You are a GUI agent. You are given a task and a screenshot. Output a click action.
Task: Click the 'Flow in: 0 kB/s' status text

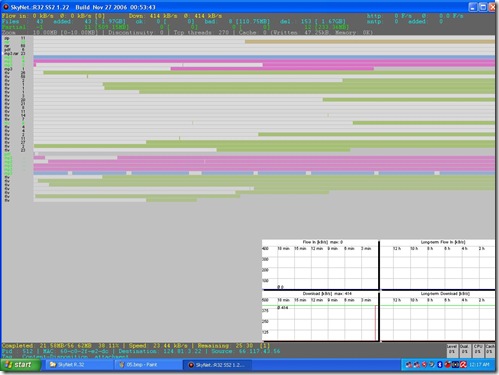point(28,16)
